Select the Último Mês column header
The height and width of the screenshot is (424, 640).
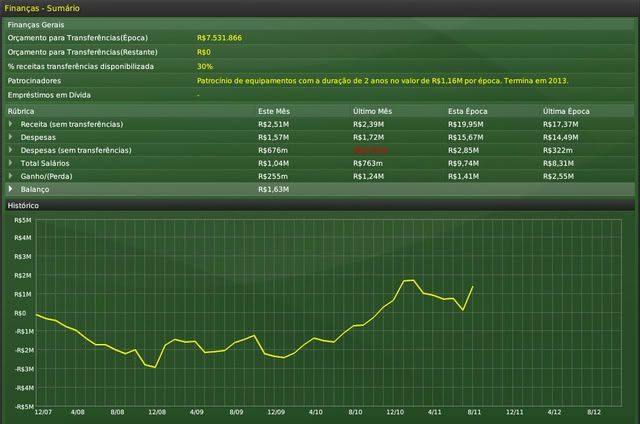(x=372, y=111)
